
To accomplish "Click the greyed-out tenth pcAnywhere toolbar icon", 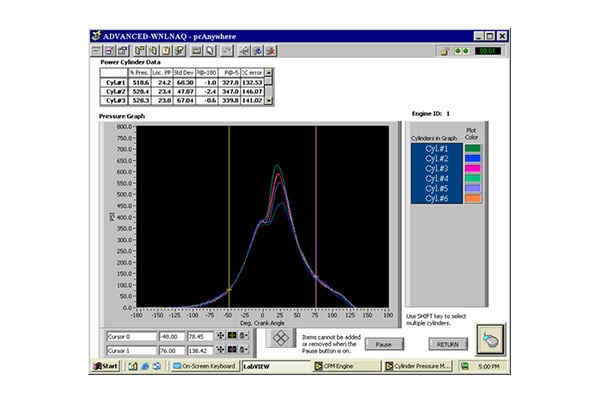I will coord(227,51).
